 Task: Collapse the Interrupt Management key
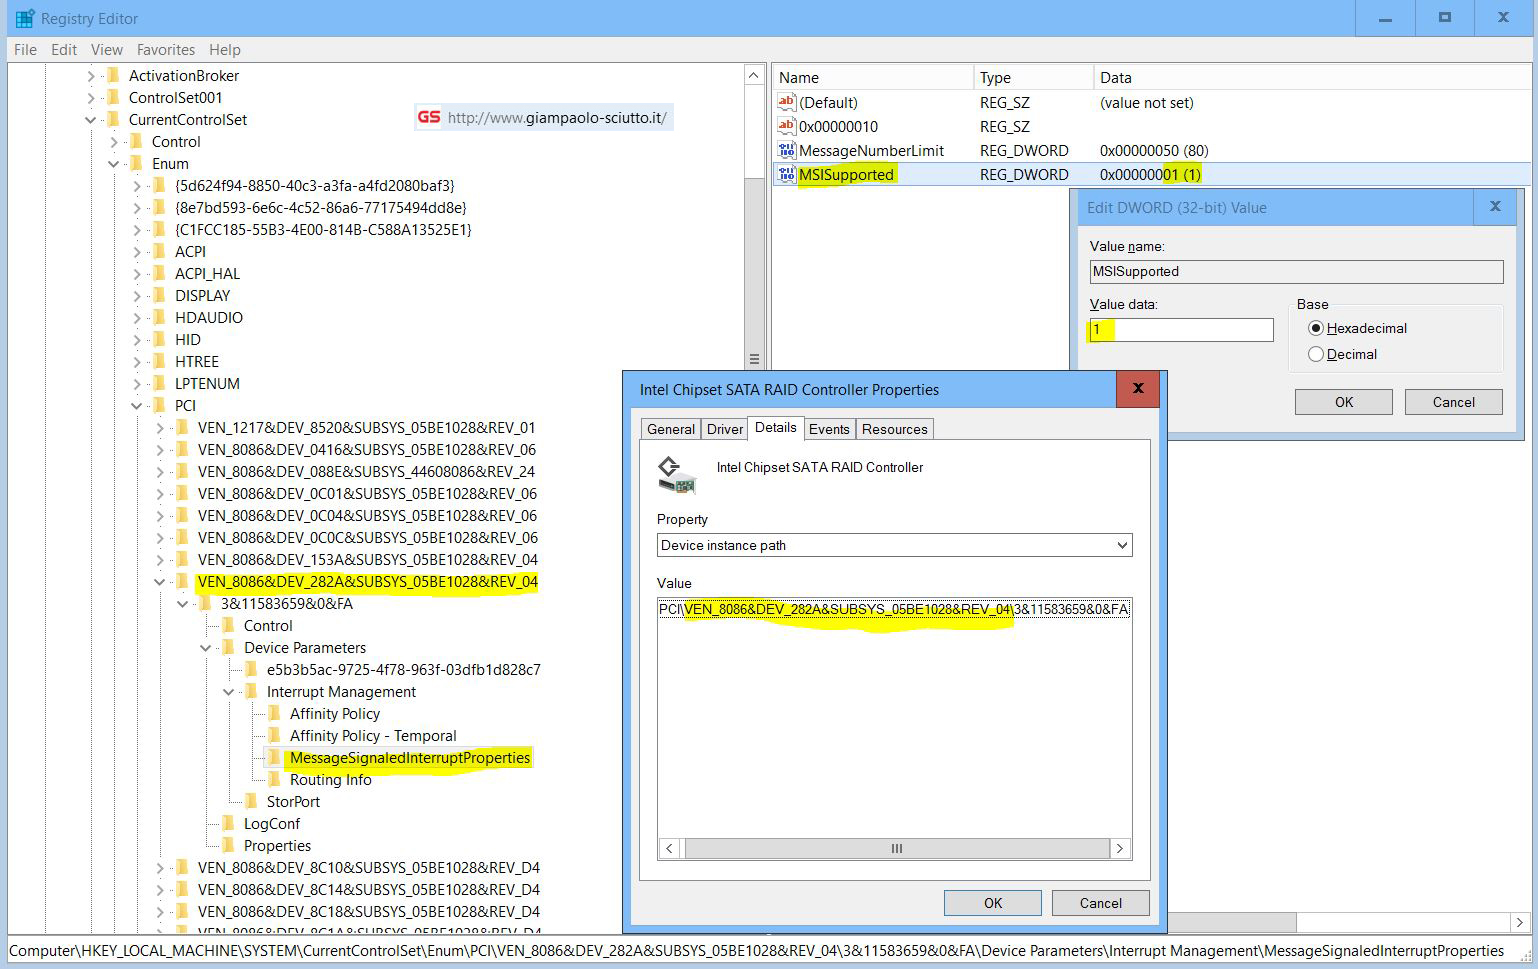pos(228,692)
